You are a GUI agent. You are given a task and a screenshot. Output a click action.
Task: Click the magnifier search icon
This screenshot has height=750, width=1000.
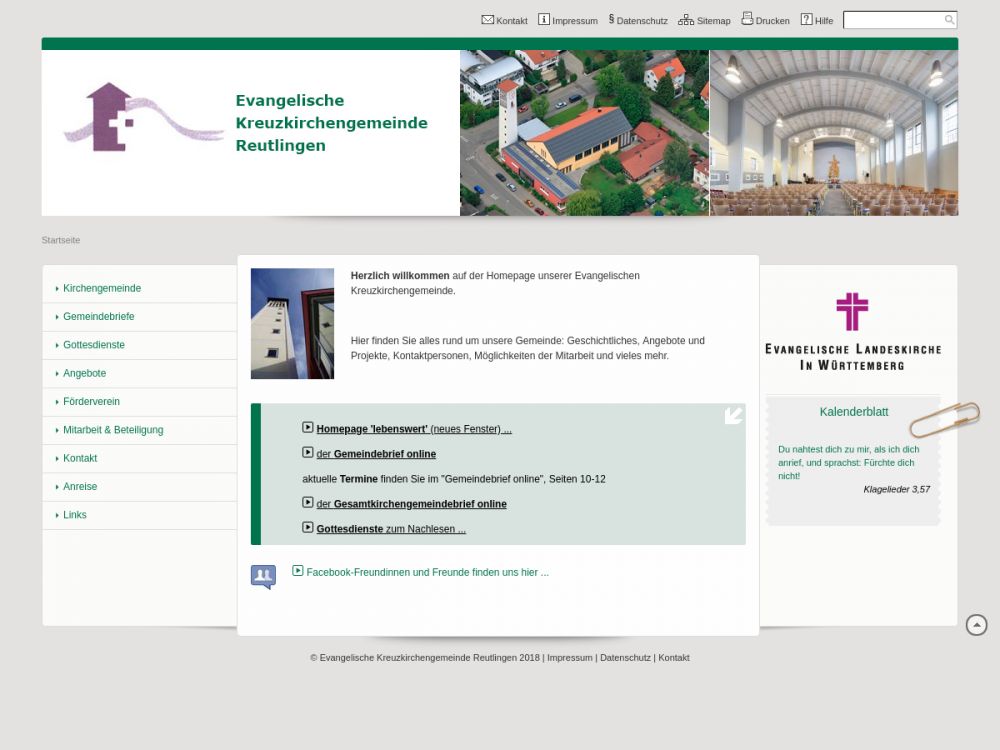pyautogui.click(x=949, y=20)
